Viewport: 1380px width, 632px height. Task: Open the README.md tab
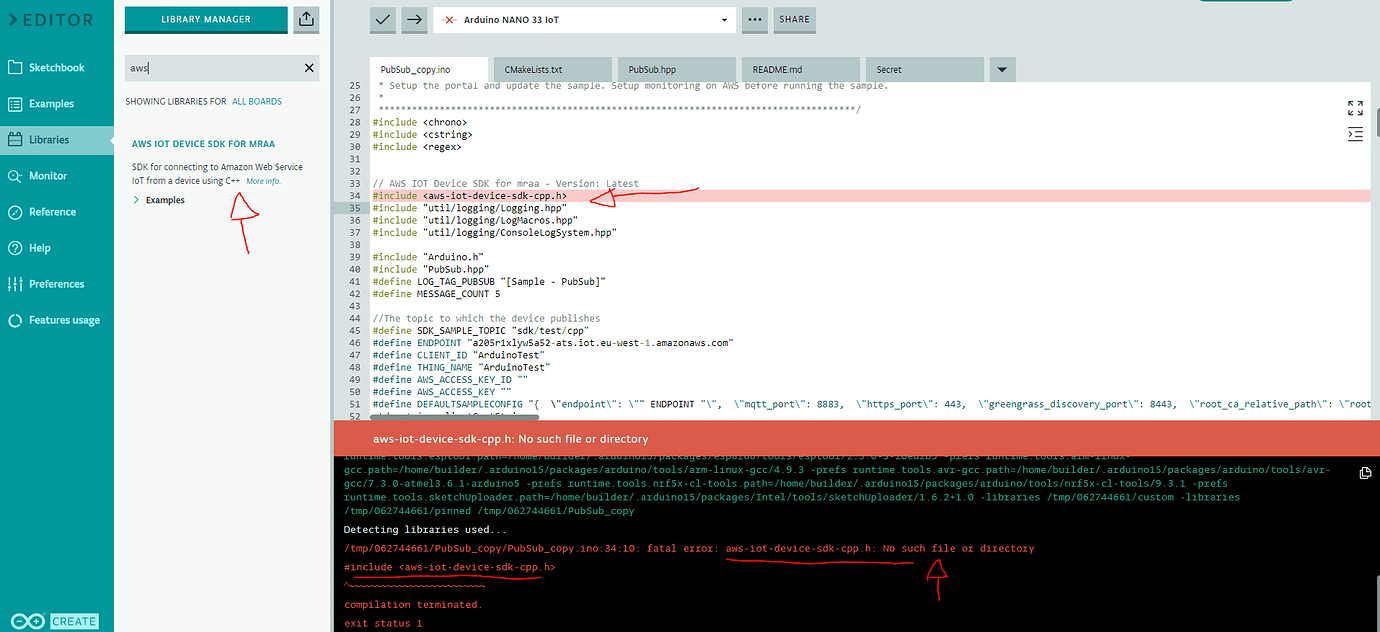pyautogui.click(x=799, y=68)
